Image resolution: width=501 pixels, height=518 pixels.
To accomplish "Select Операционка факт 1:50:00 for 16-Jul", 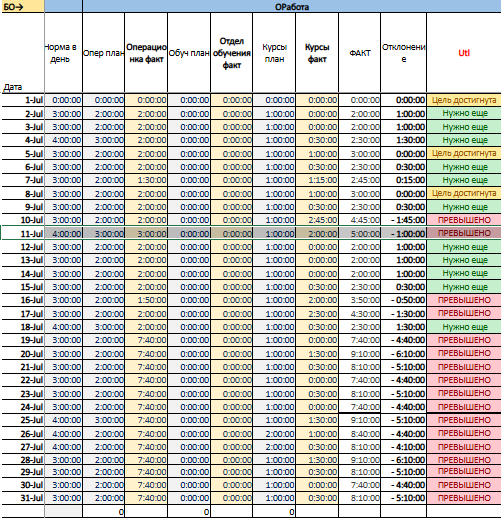I will 146,300.
